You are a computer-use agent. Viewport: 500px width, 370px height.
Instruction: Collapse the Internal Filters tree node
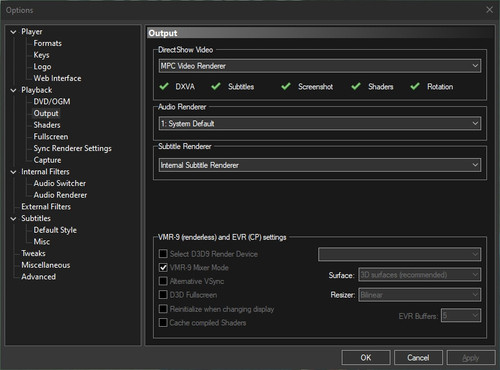(x=13, y=172)
